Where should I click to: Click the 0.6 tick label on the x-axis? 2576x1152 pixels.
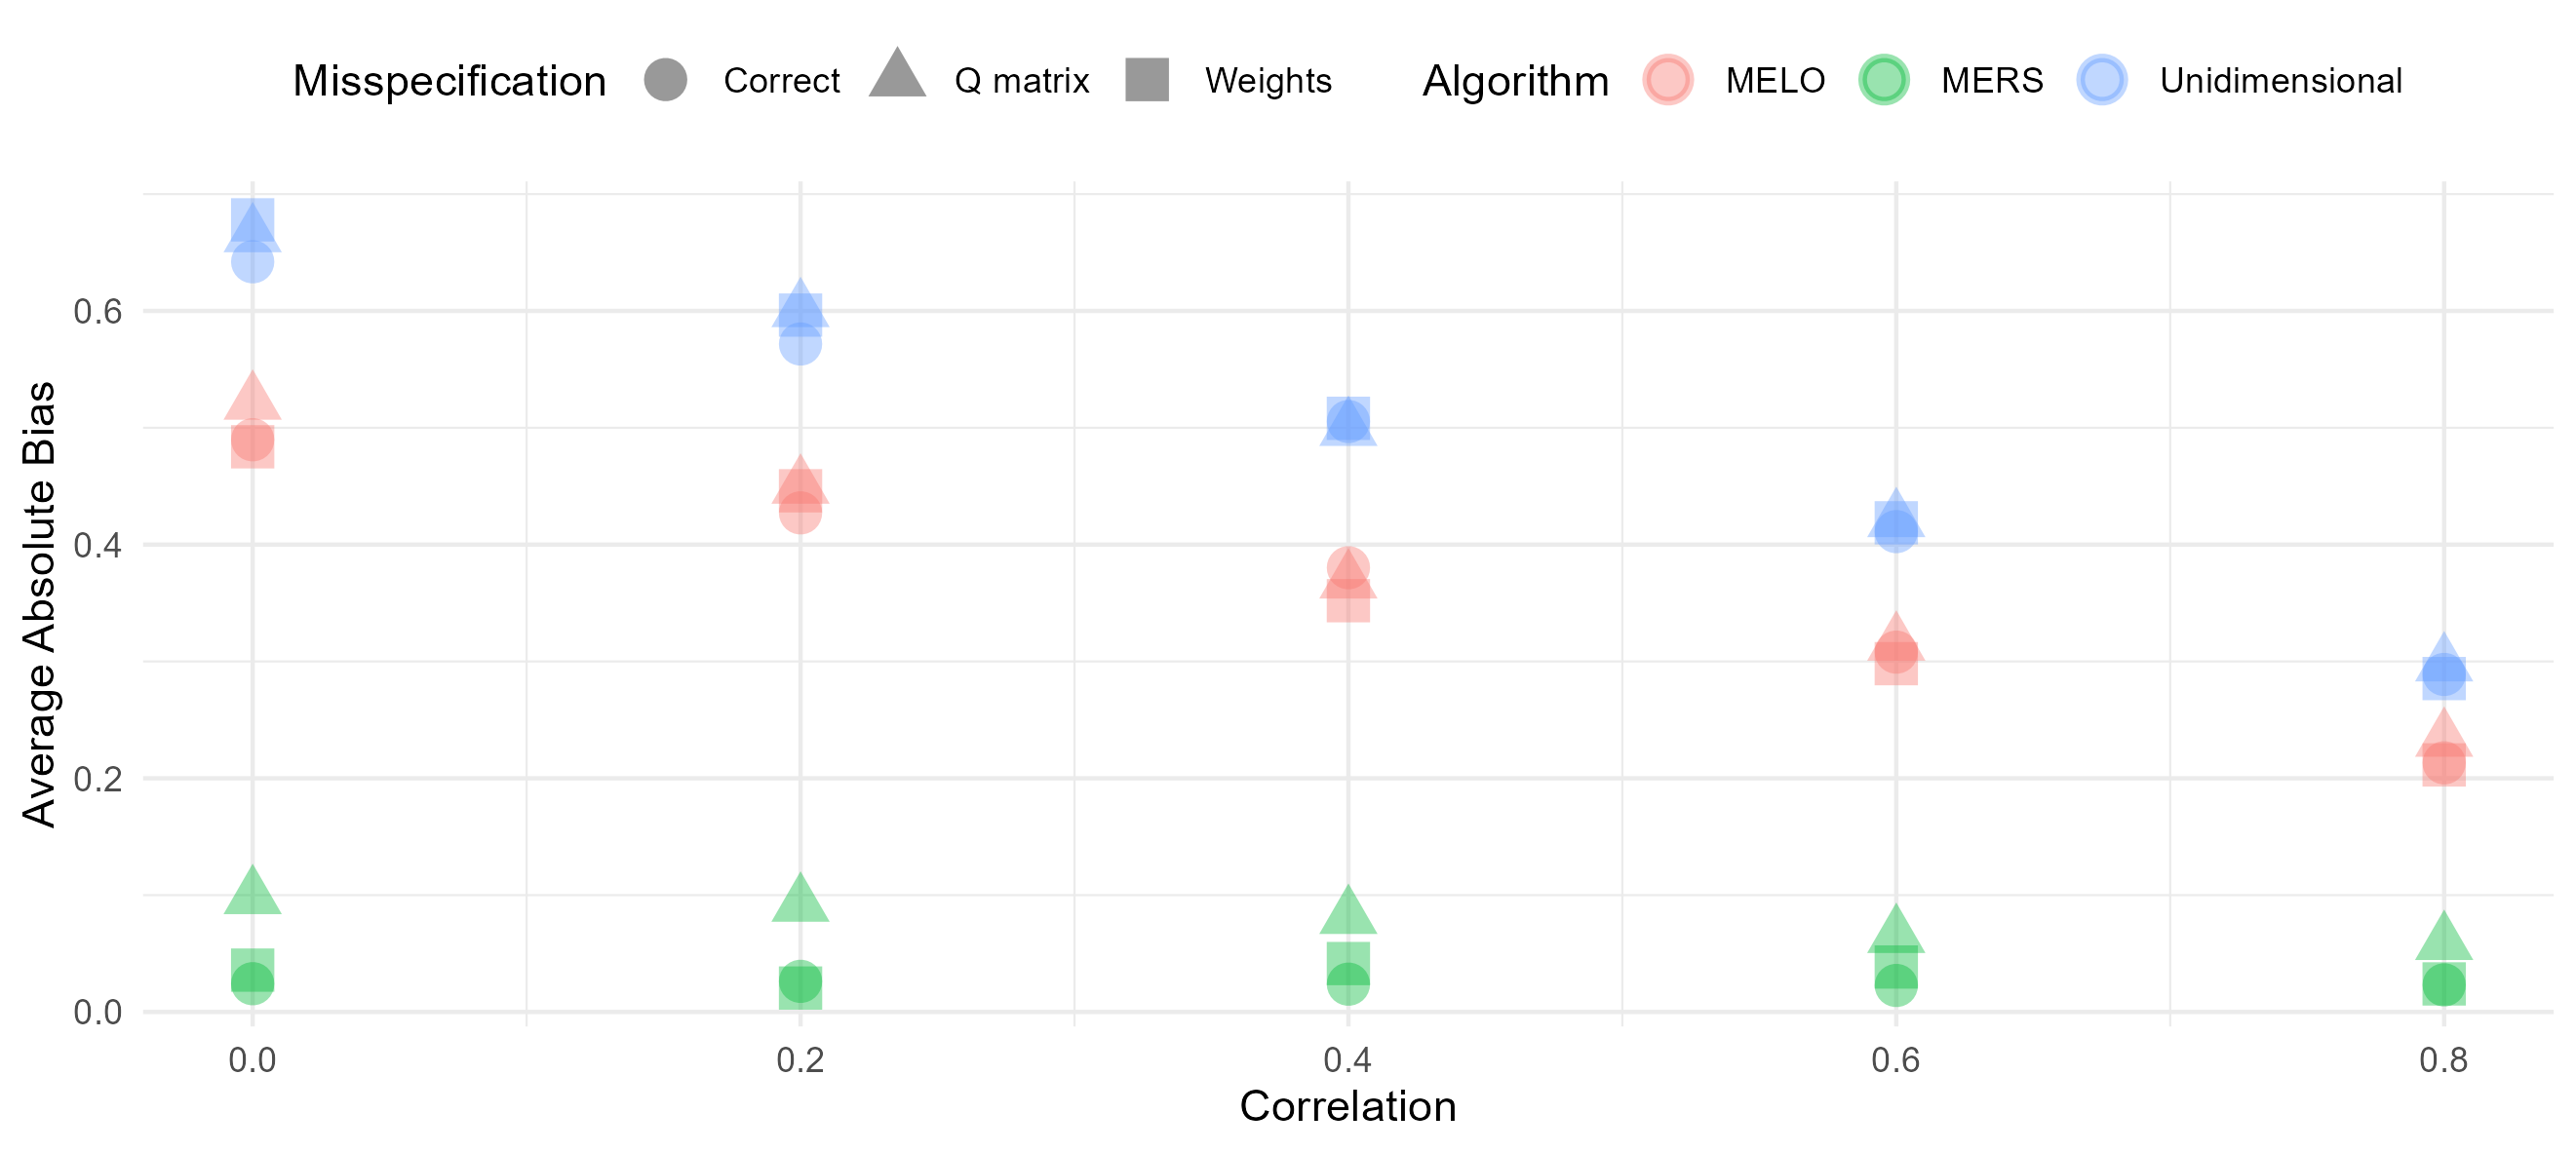point(1895,1060)
